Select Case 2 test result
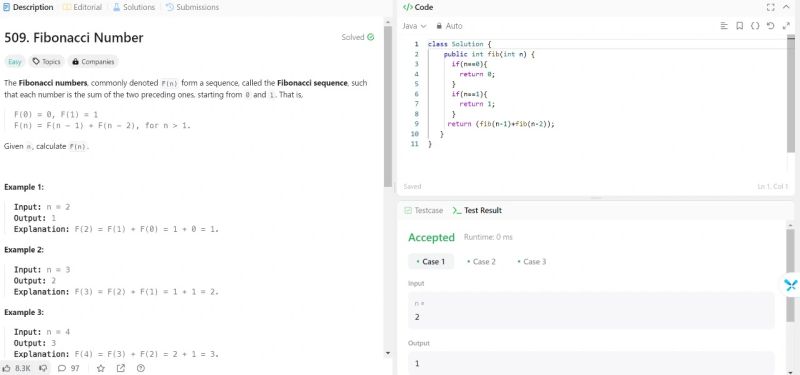800x375 pixels. [481, 262]
